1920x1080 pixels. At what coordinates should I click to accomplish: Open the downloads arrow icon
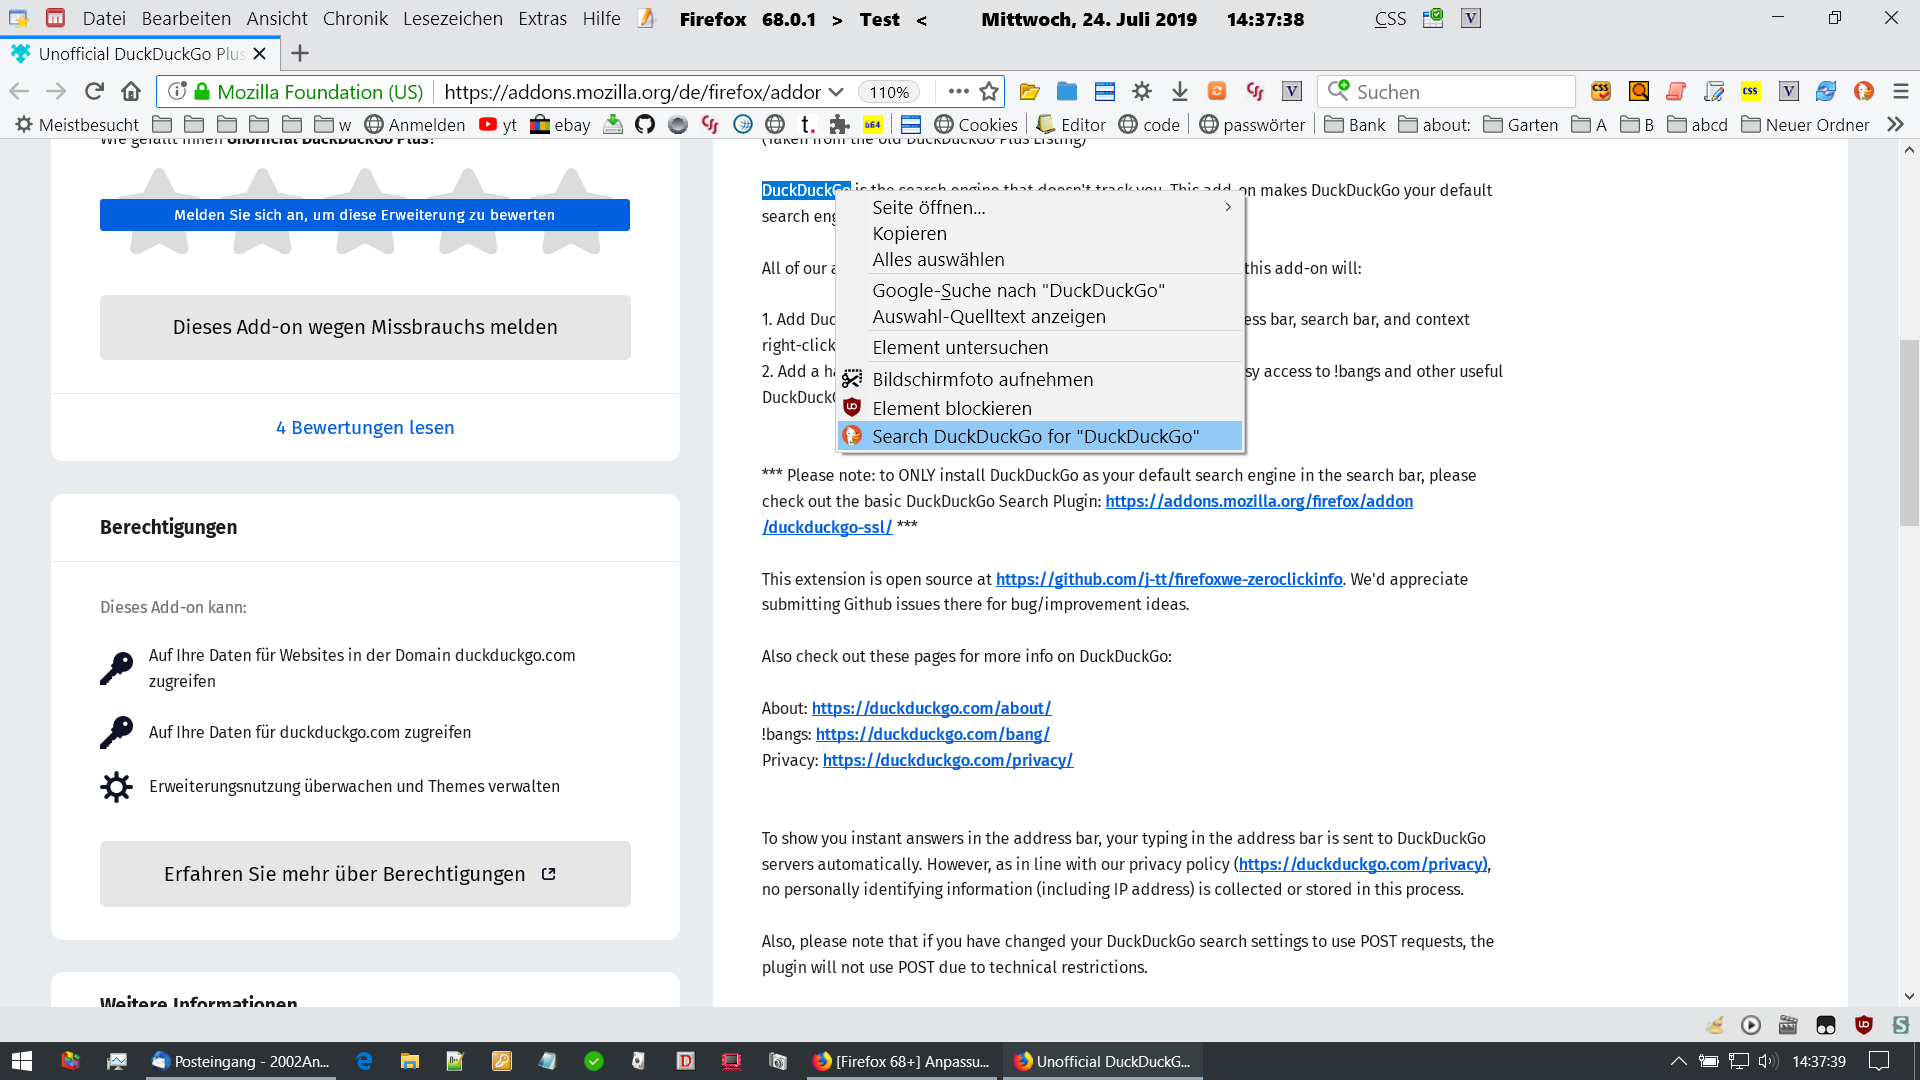(1179, 91)
